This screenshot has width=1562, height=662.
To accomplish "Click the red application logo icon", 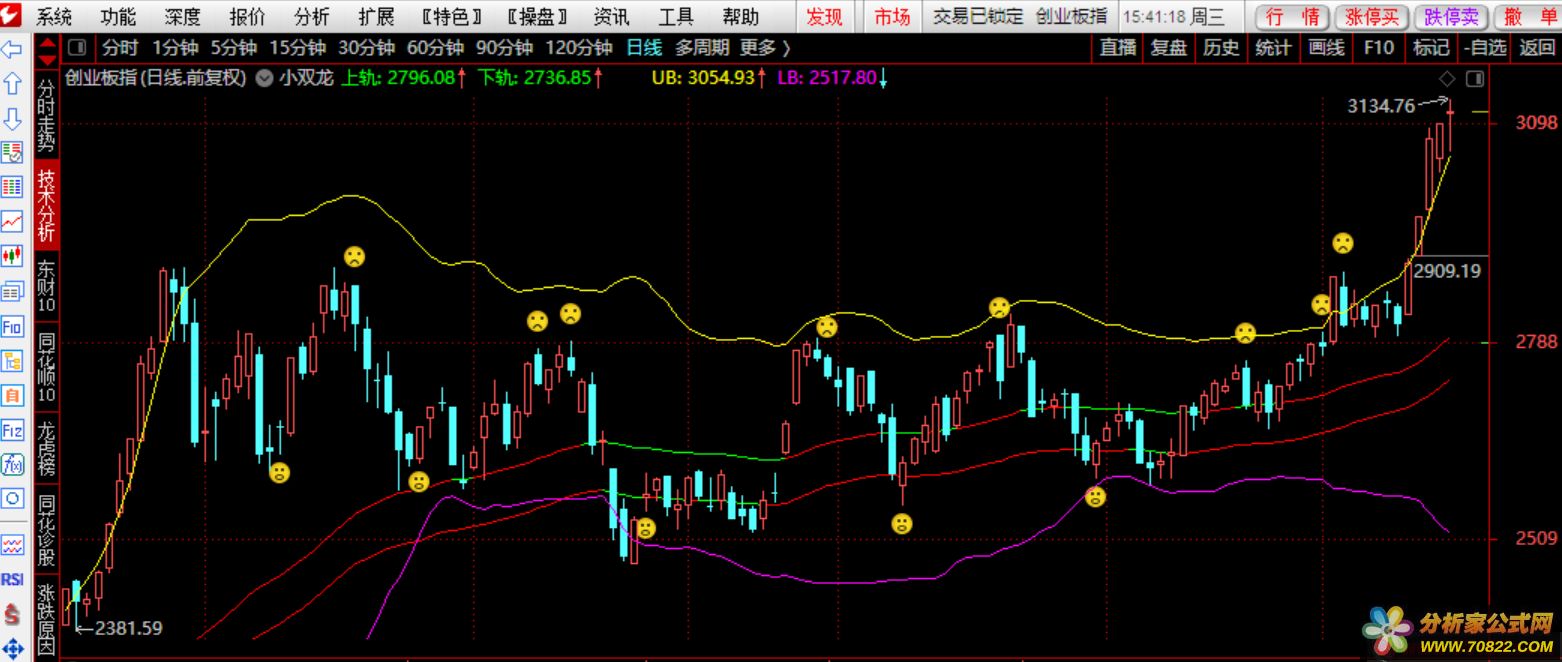I will pos(12,15).
